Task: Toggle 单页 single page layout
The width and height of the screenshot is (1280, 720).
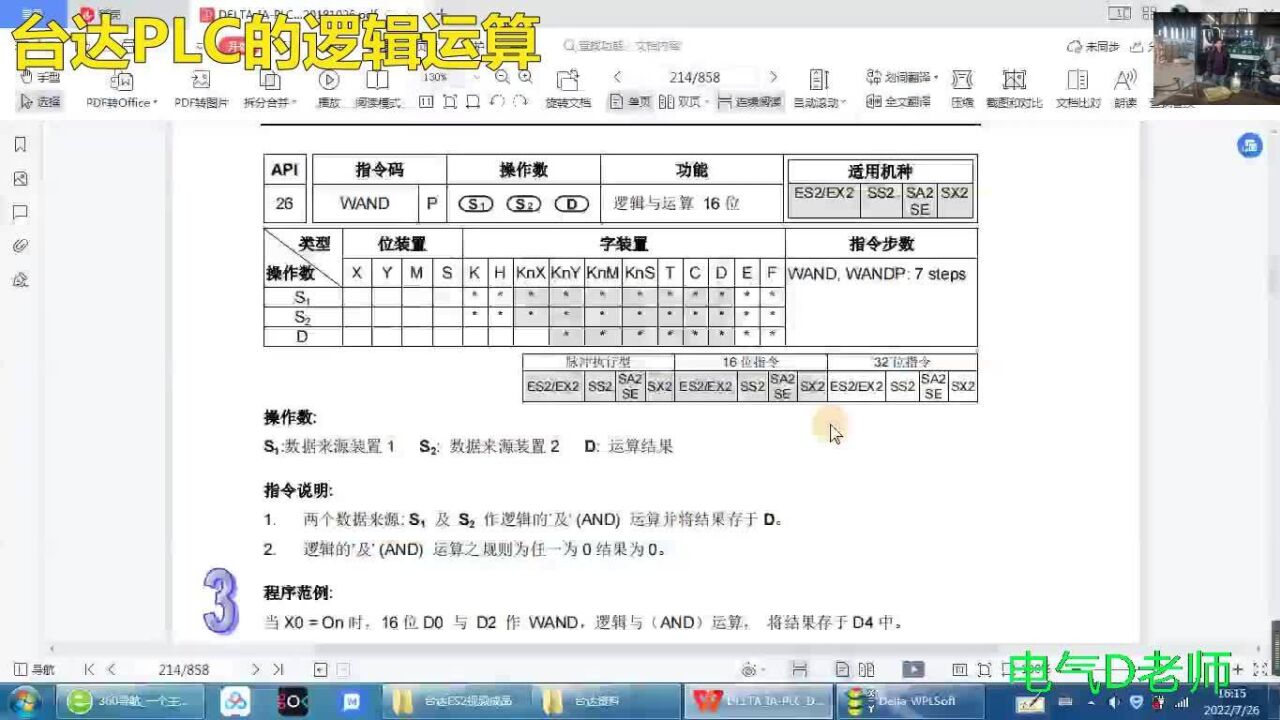Action: 630,102
